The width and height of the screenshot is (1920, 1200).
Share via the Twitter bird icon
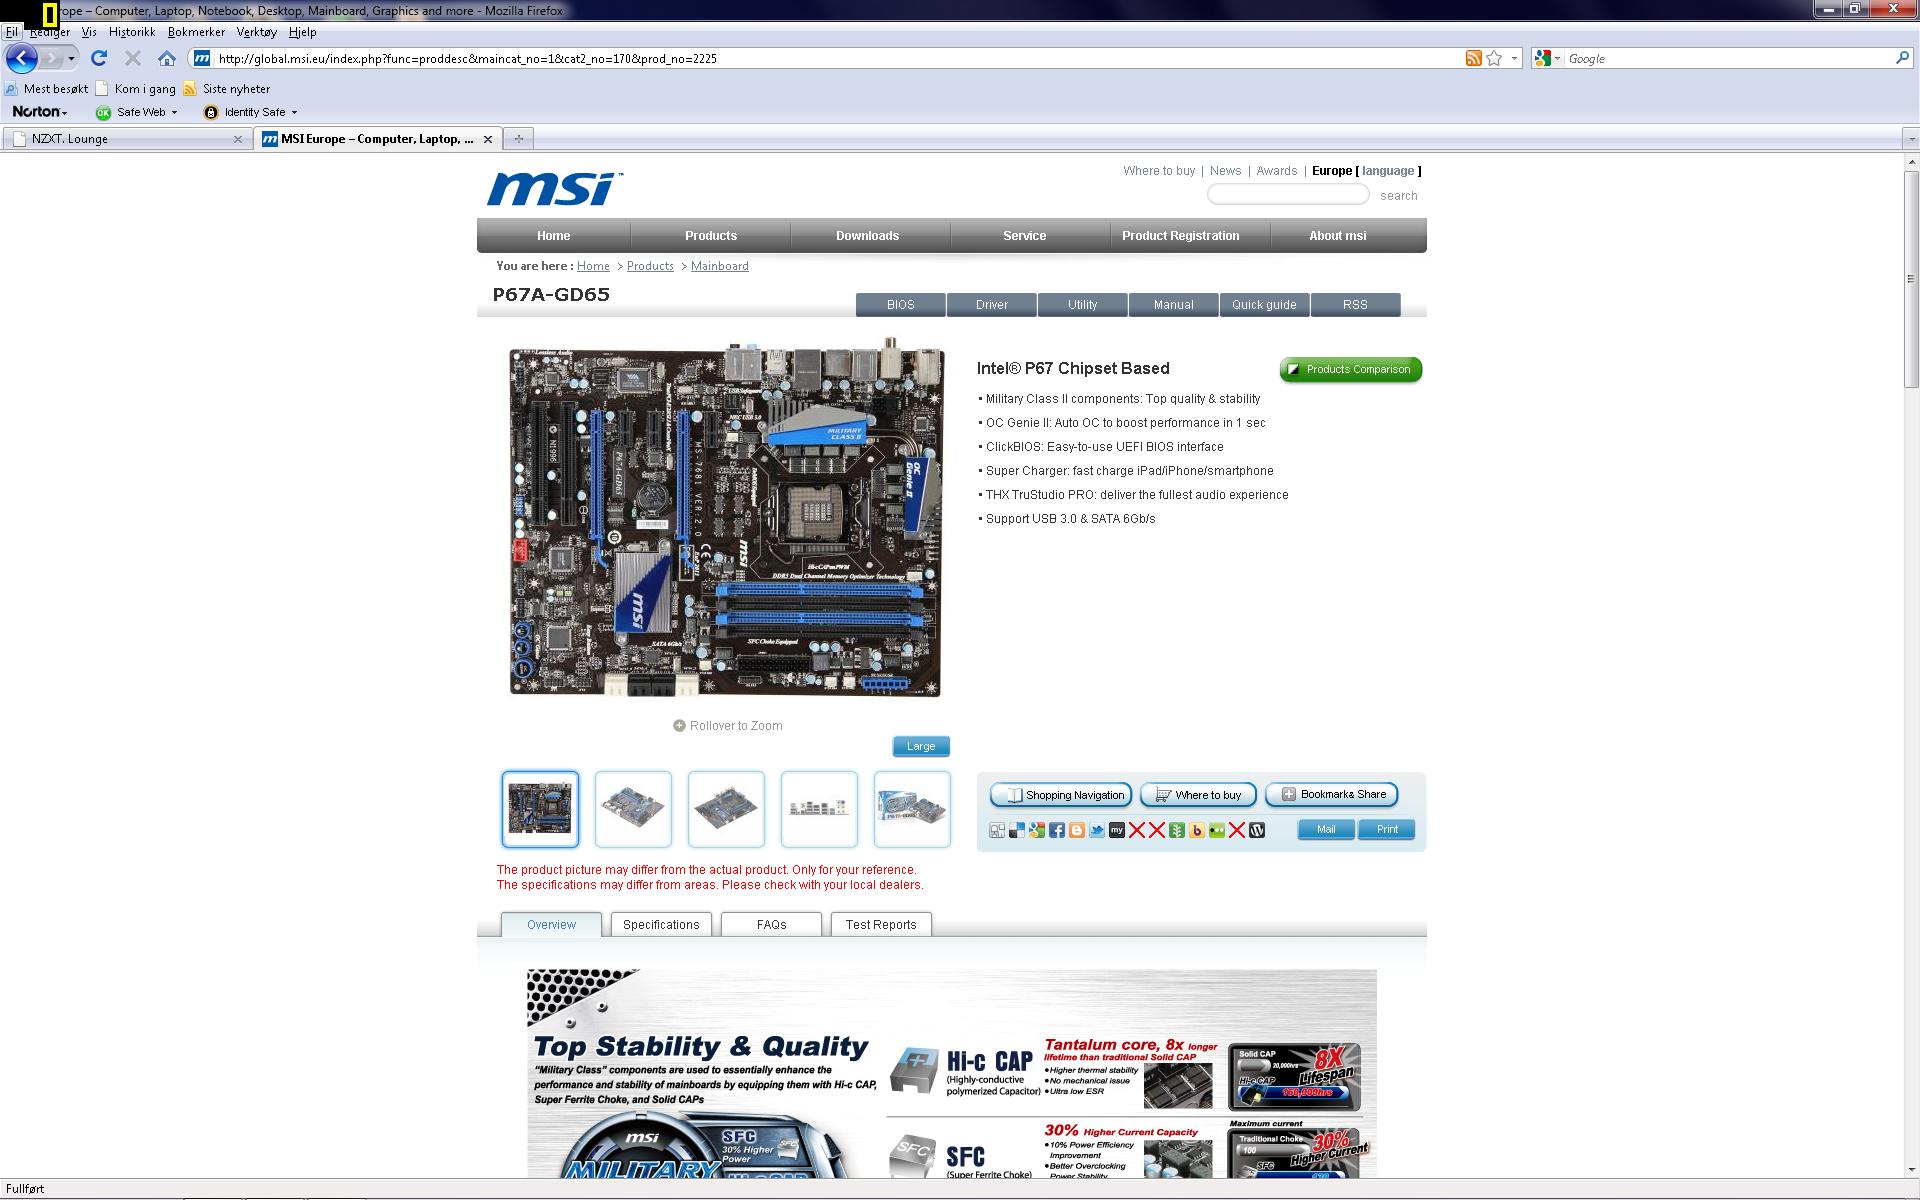(1097, 831)
